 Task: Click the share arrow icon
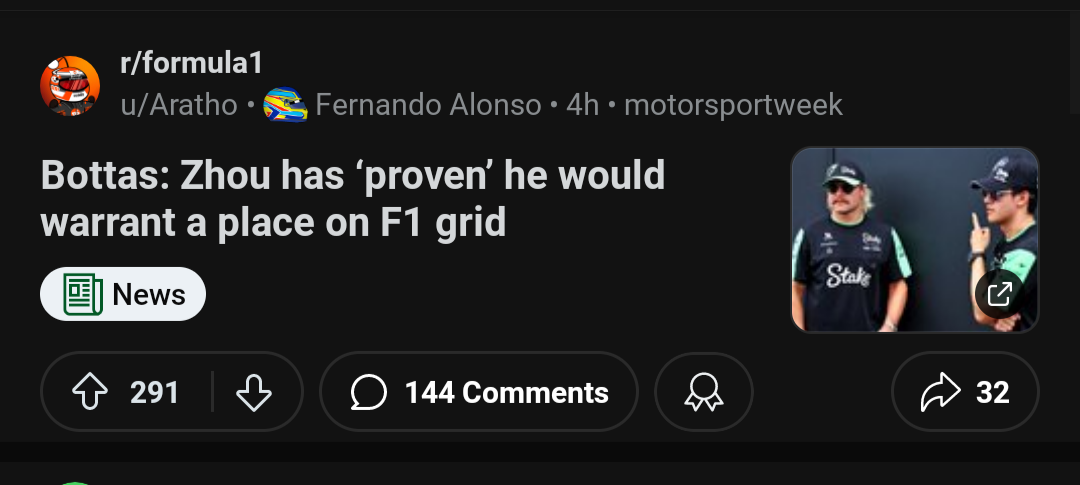(939, 393)
